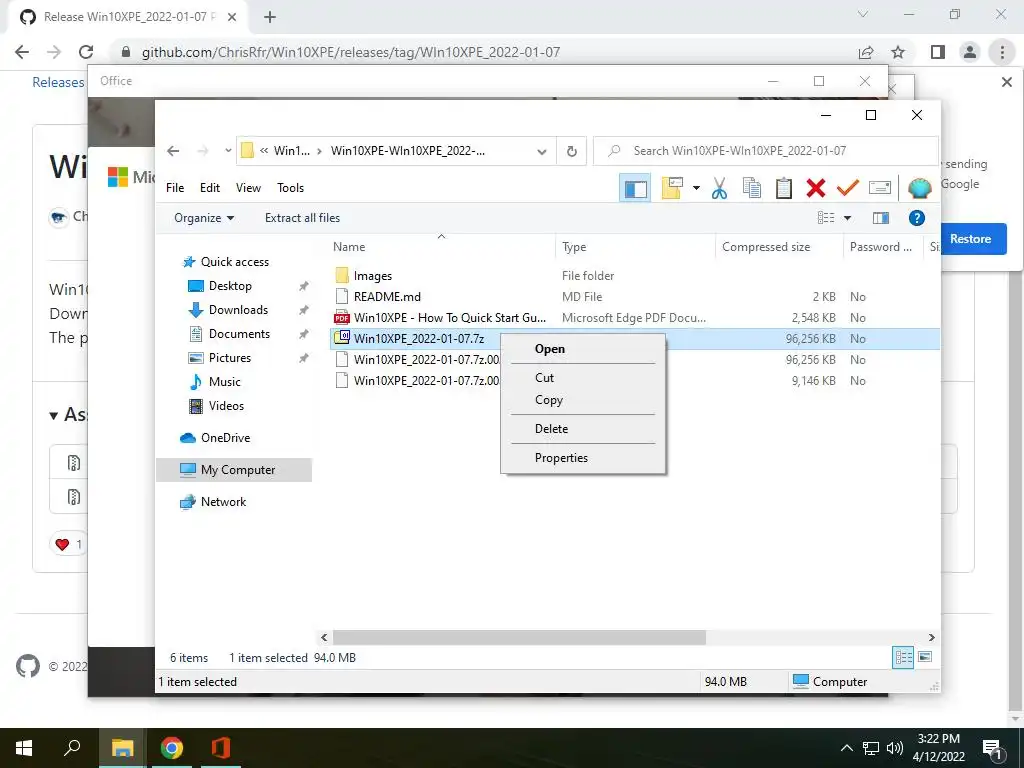
Task: Click the Win1... breadcrumb in address bar
Action: point(291,151)
